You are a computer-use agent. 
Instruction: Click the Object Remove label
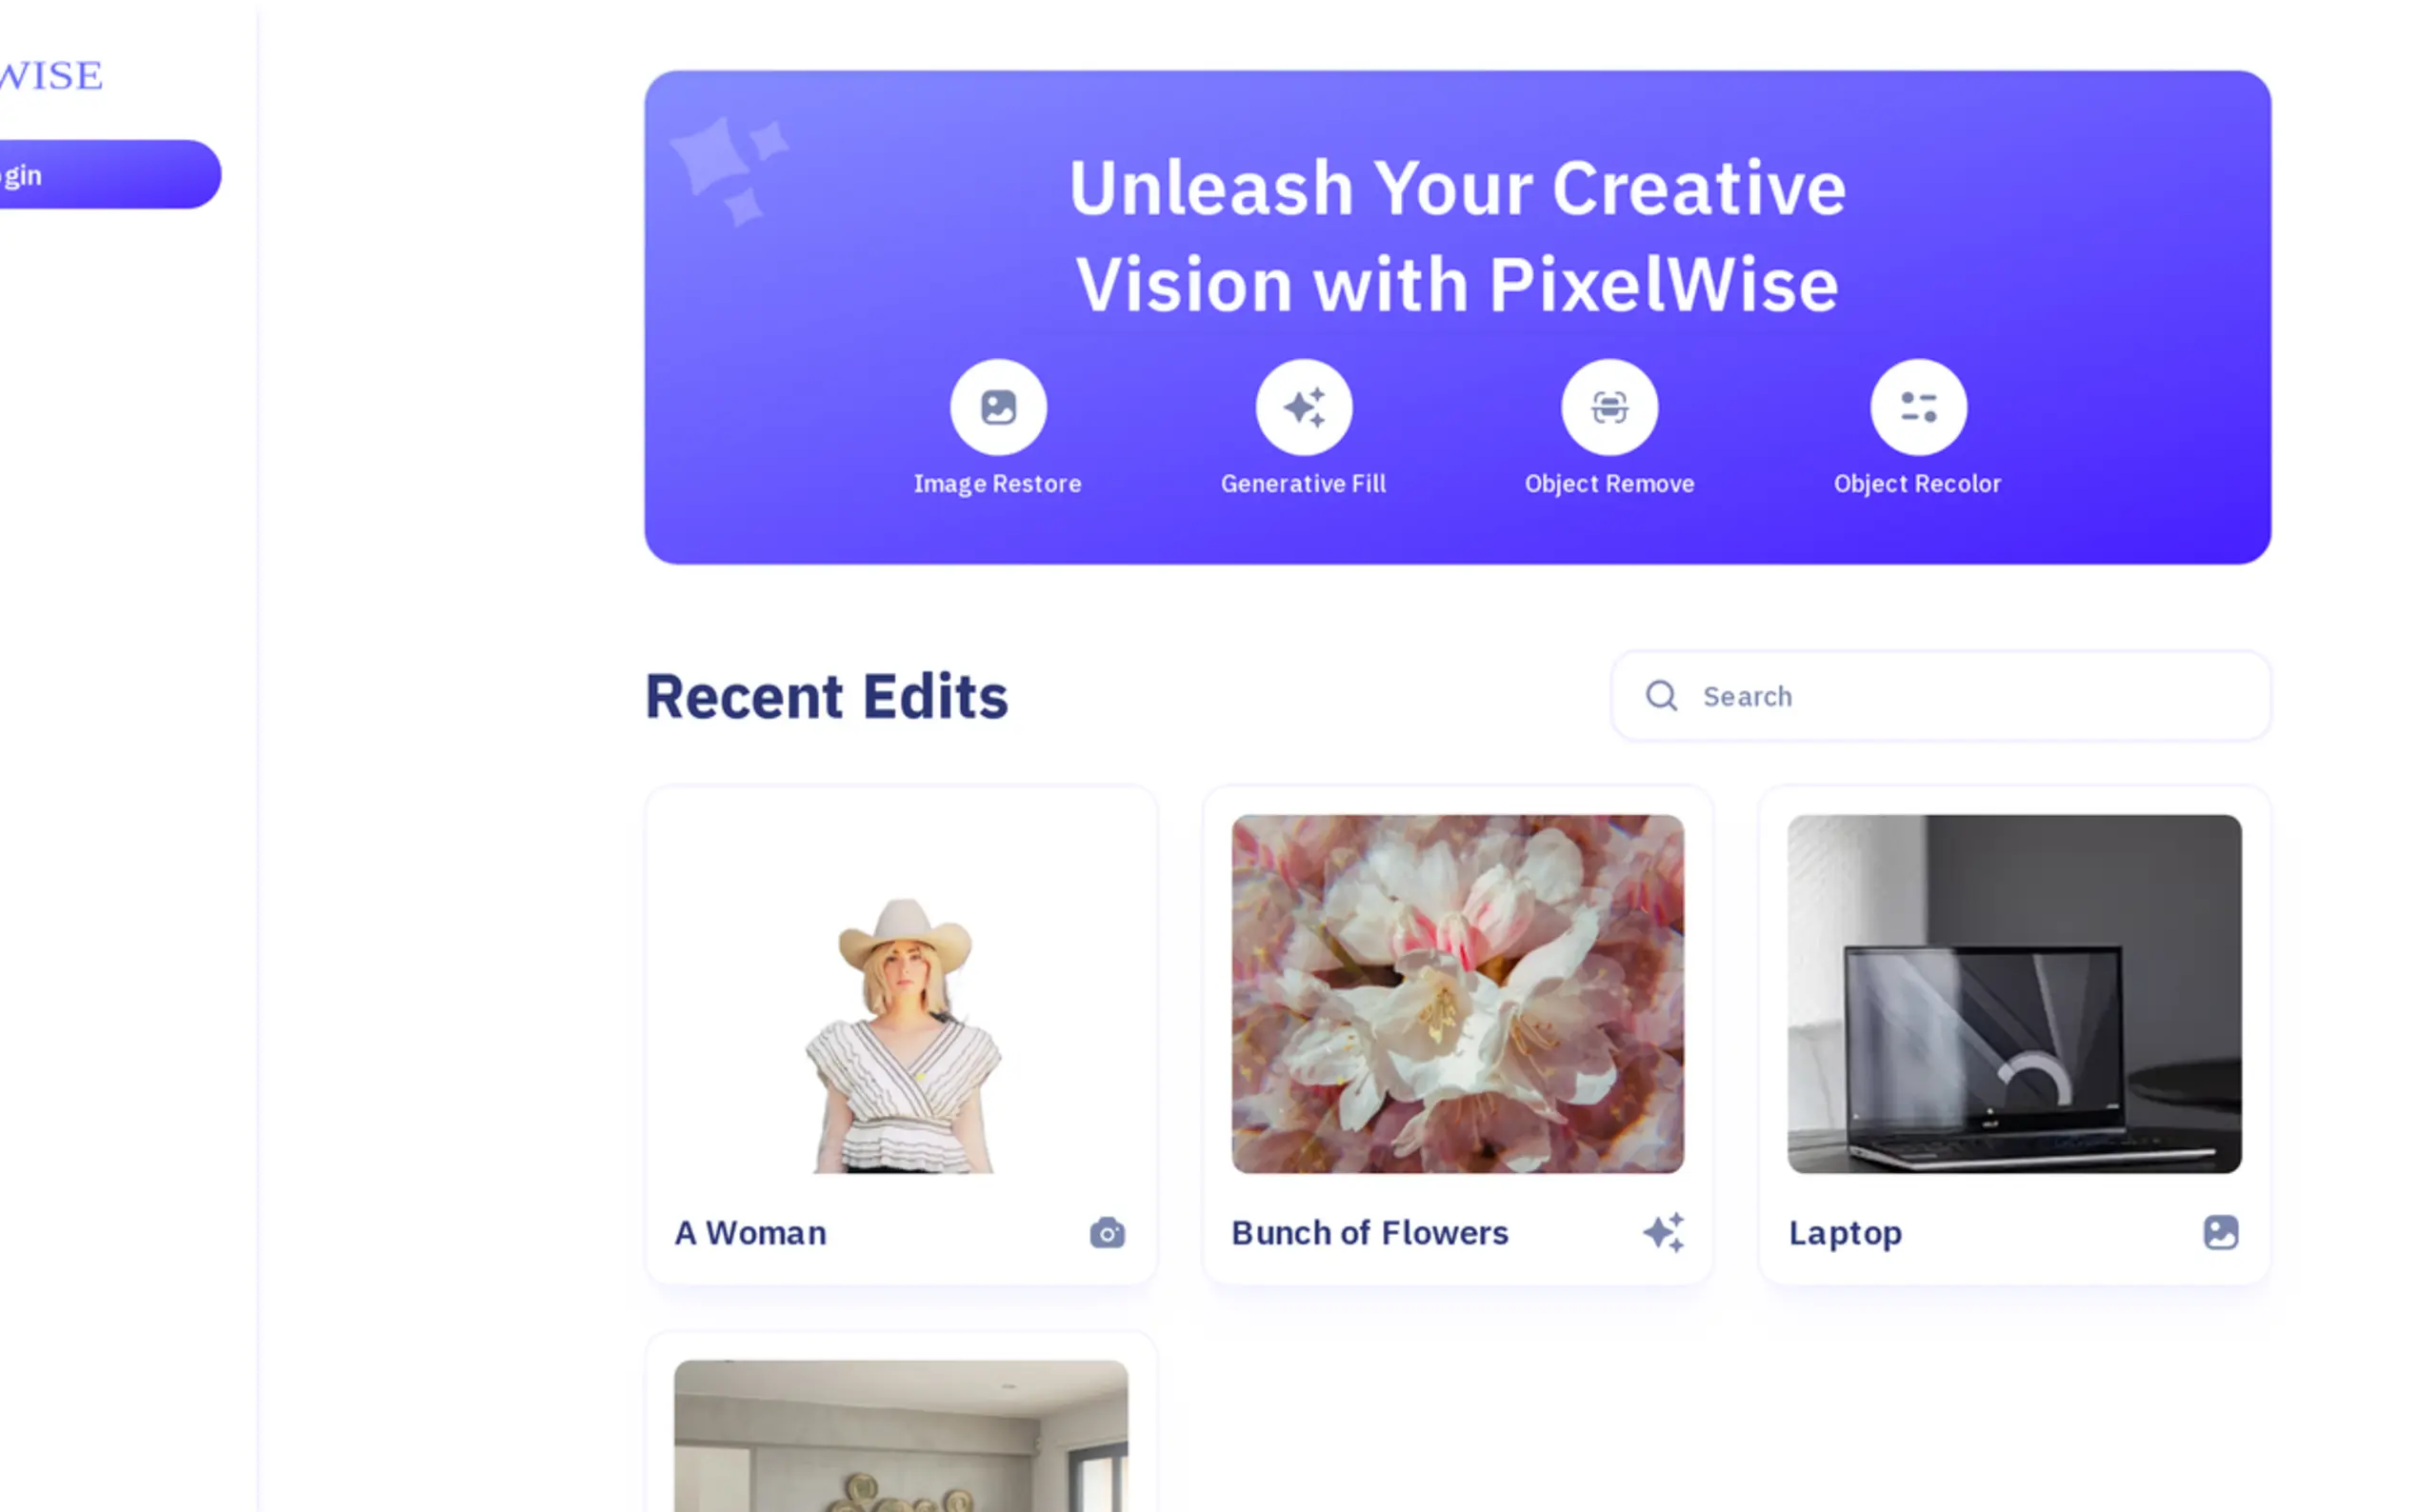[x=1609, y=484]
